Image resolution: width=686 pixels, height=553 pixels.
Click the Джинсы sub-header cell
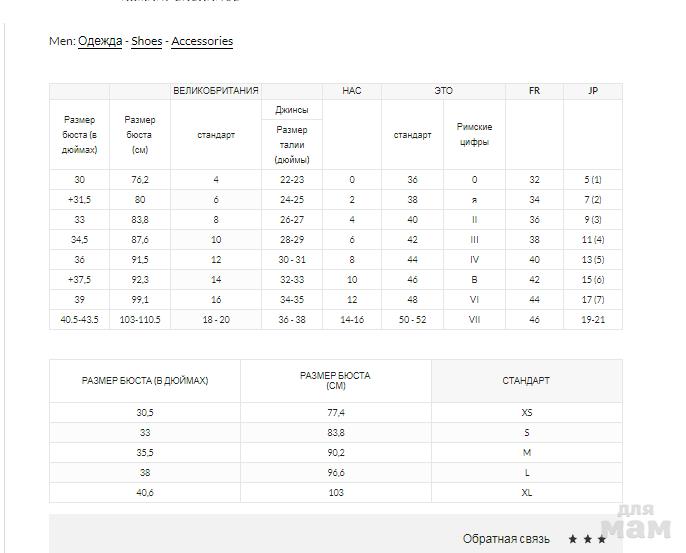(292, 110)
